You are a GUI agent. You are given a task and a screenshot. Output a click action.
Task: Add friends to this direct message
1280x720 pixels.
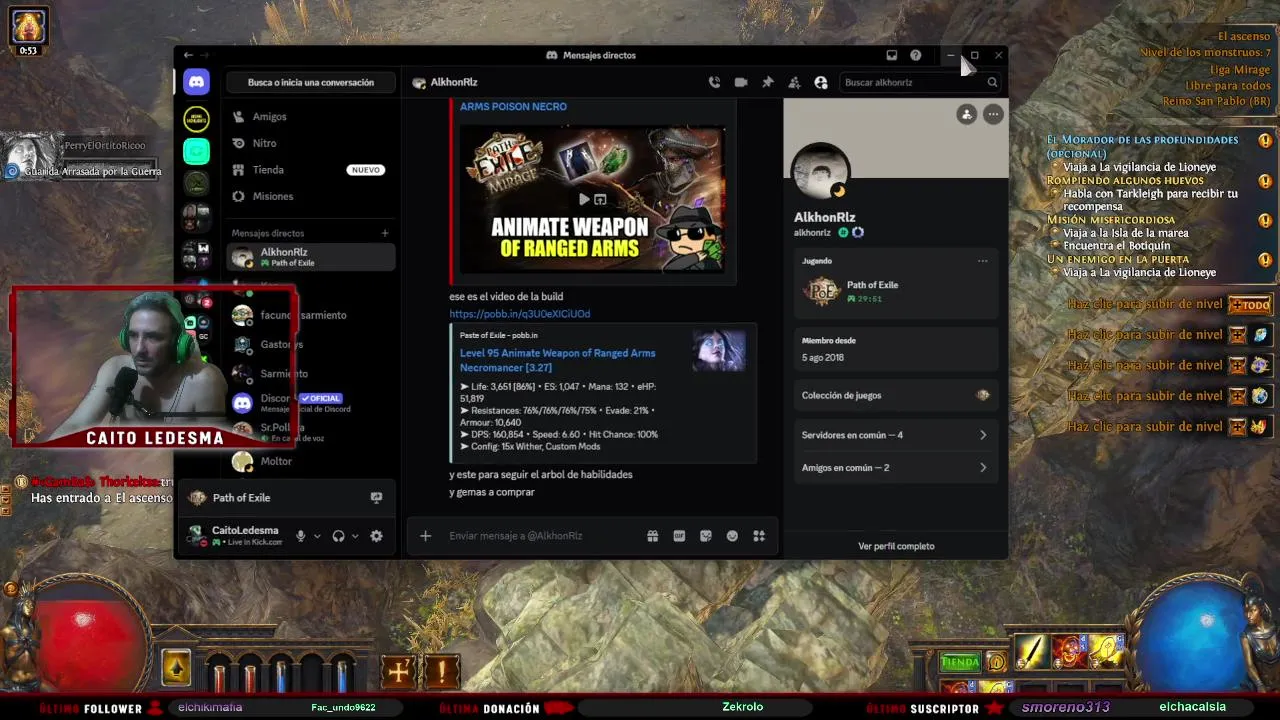(x=794, y=83)
